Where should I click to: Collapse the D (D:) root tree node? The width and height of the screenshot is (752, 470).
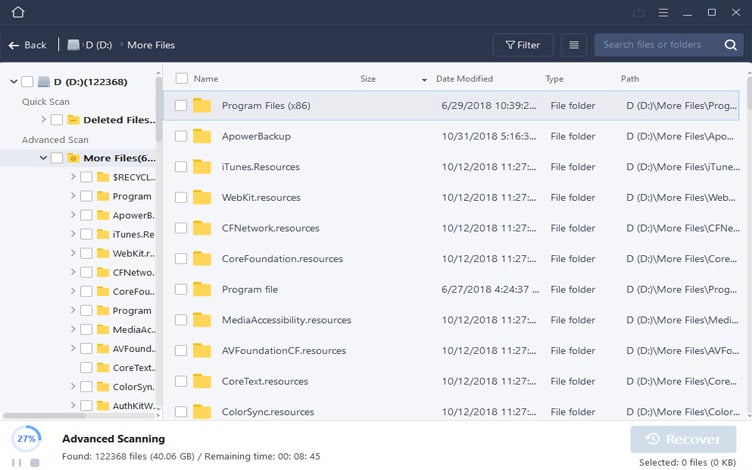[12, 82]
